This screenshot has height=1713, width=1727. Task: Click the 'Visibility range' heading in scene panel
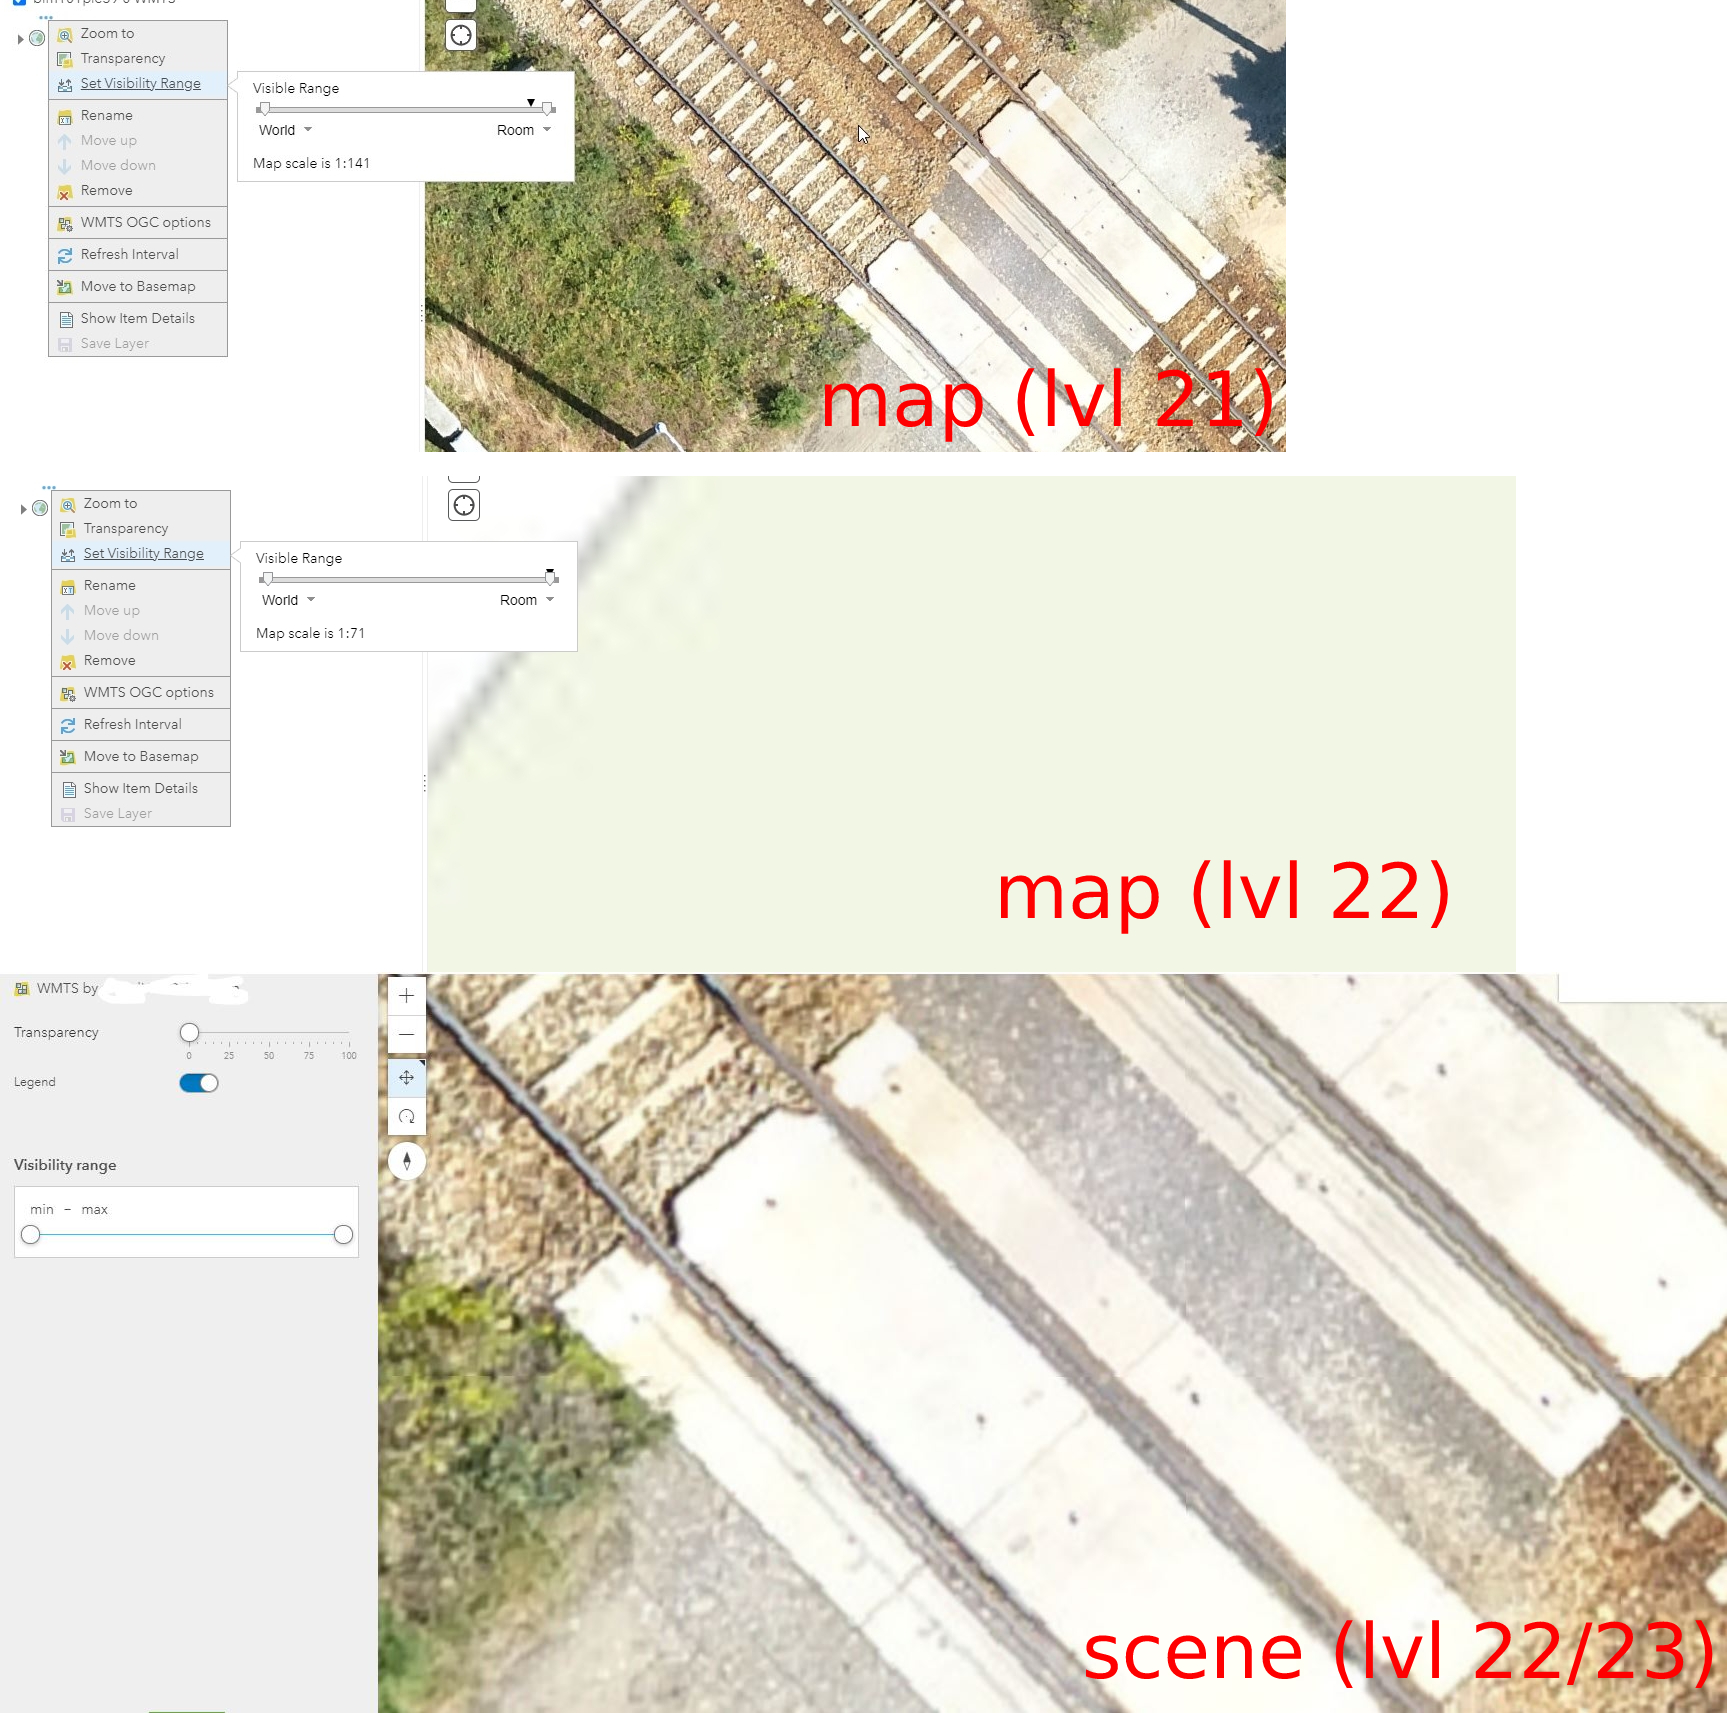[x=65, y=1165]
